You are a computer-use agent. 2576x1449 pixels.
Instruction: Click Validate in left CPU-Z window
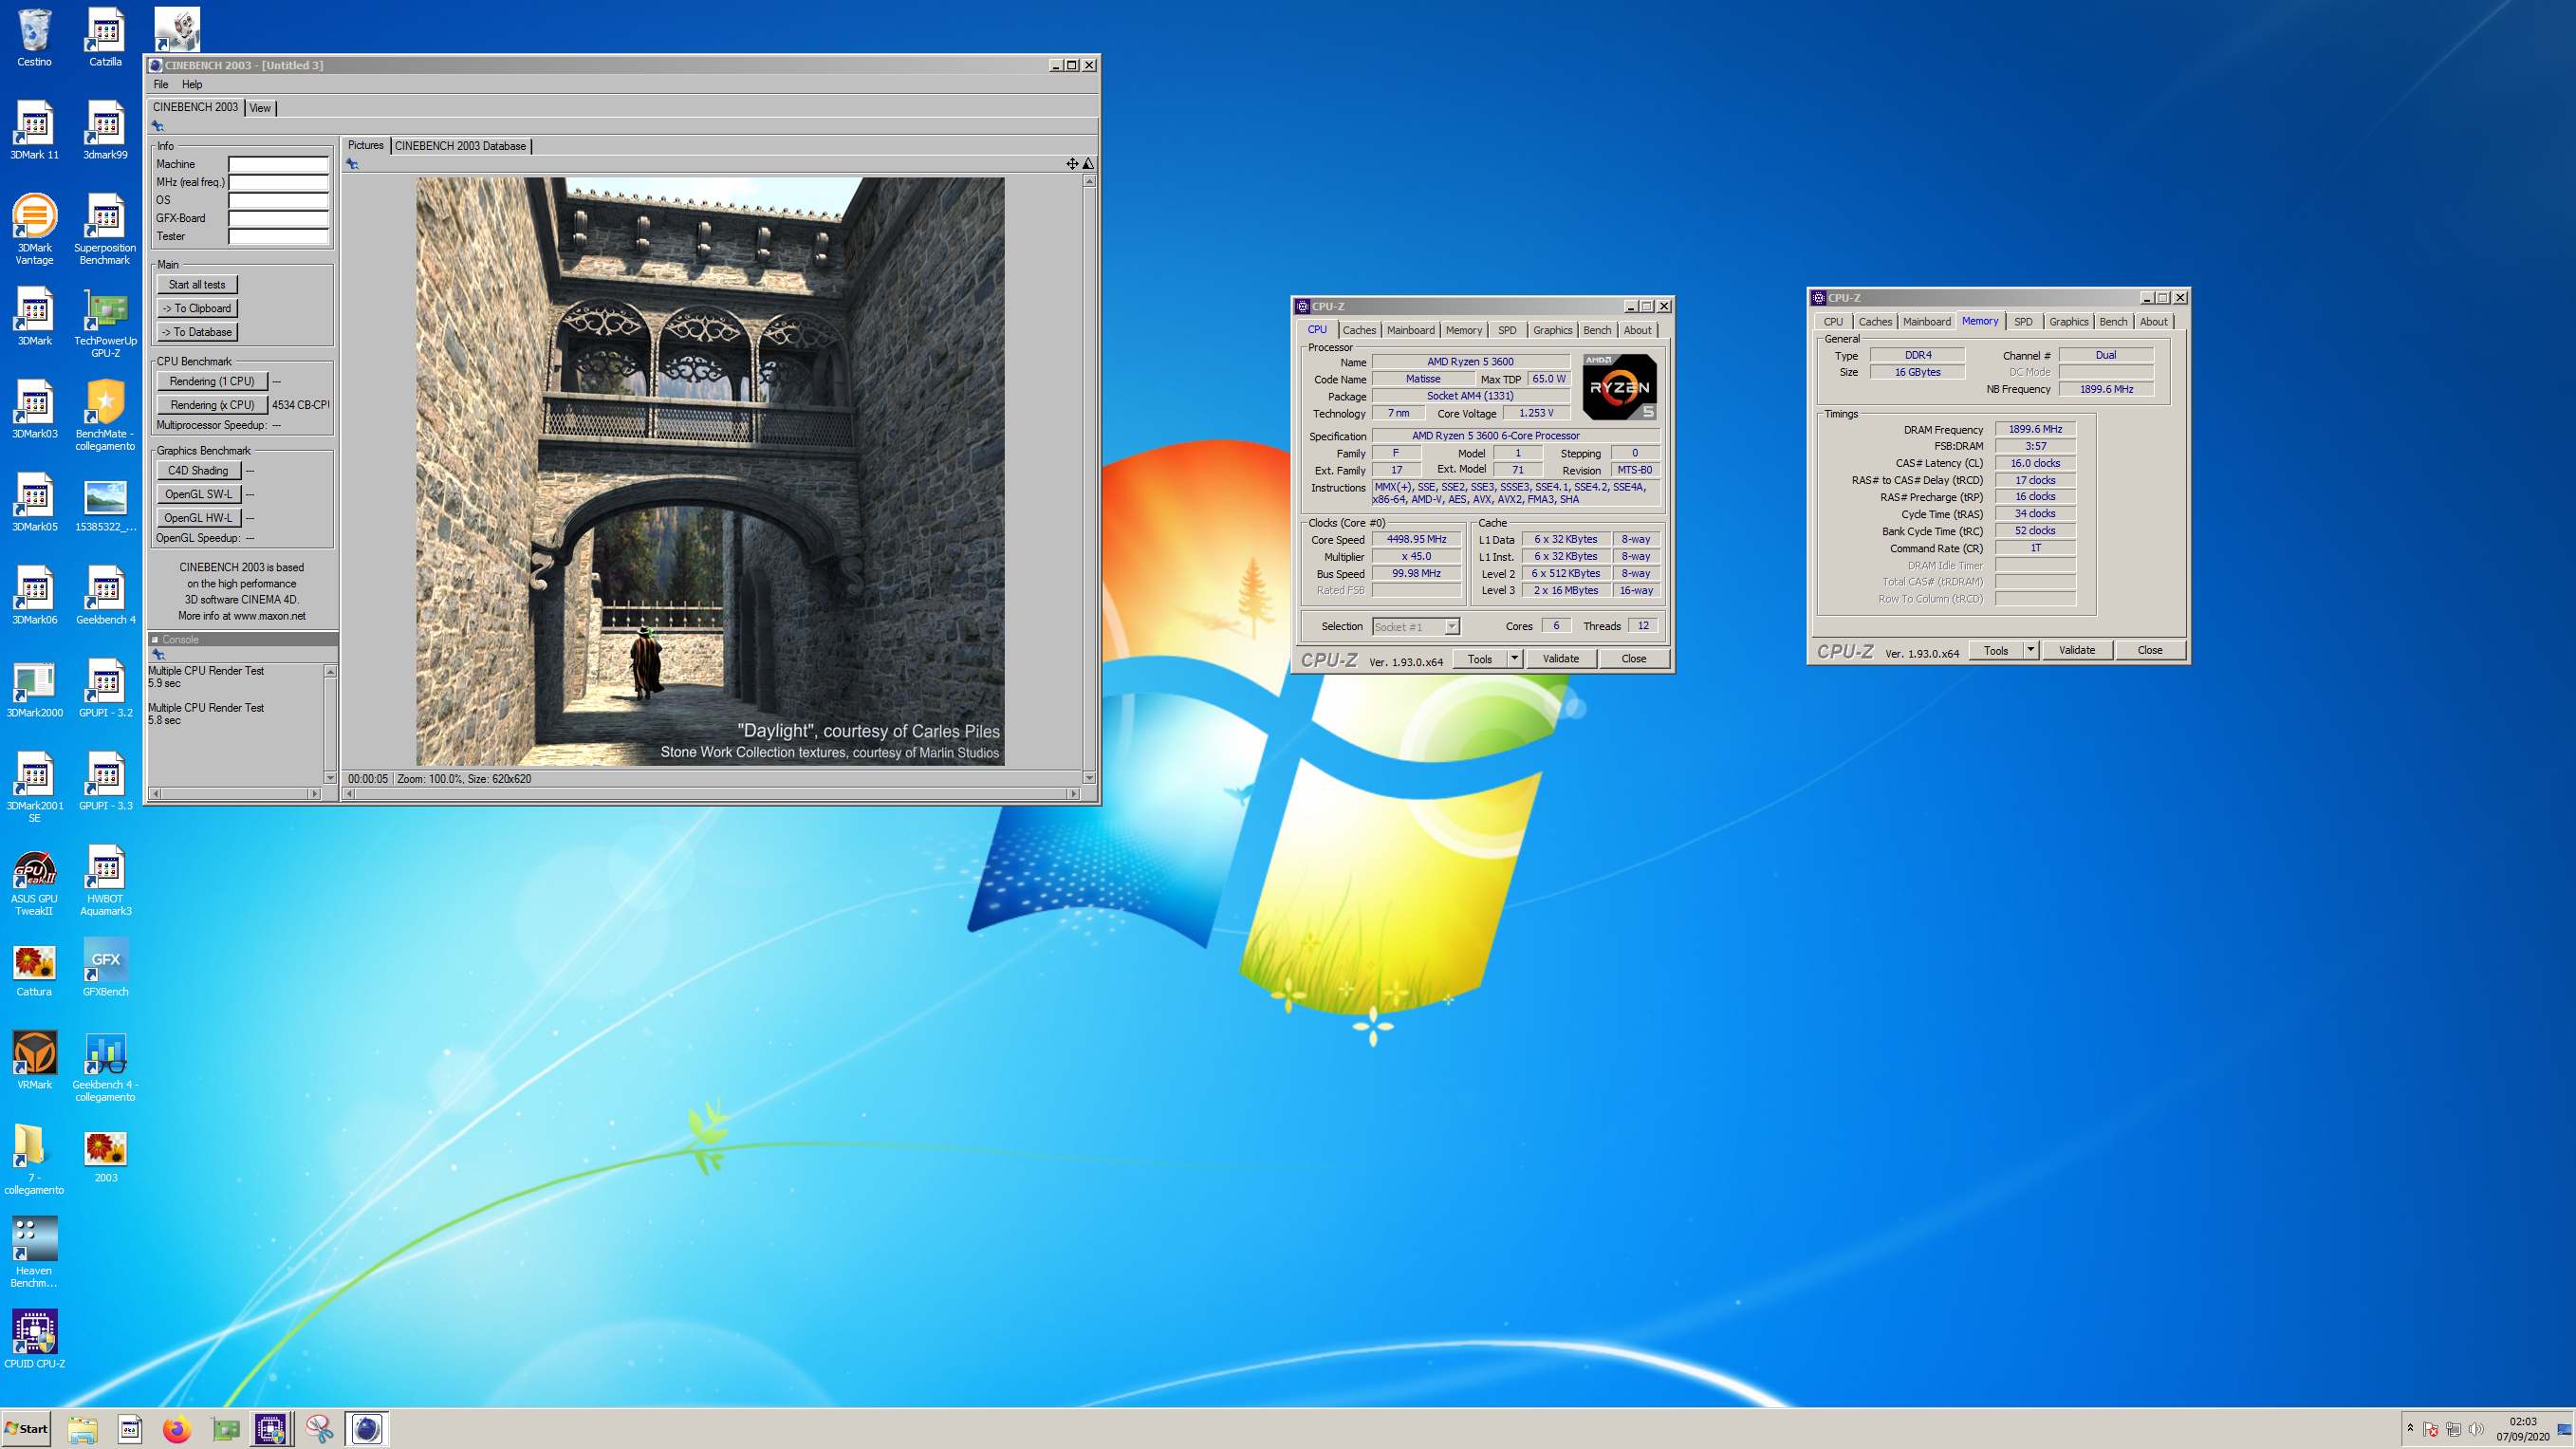pyautogui.click(x=1560, y=658)
